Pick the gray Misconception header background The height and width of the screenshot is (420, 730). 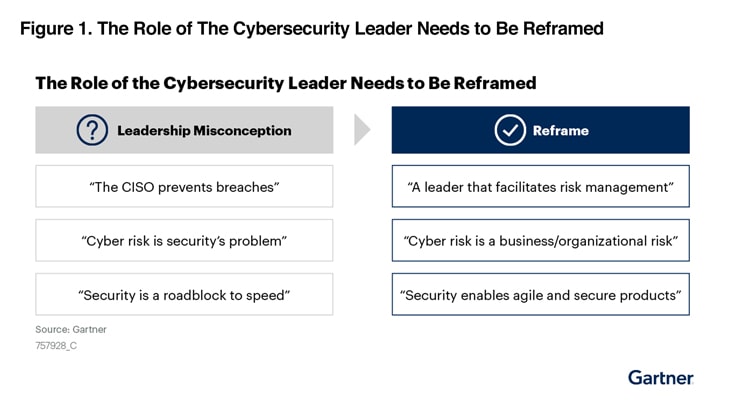point(310,130)
